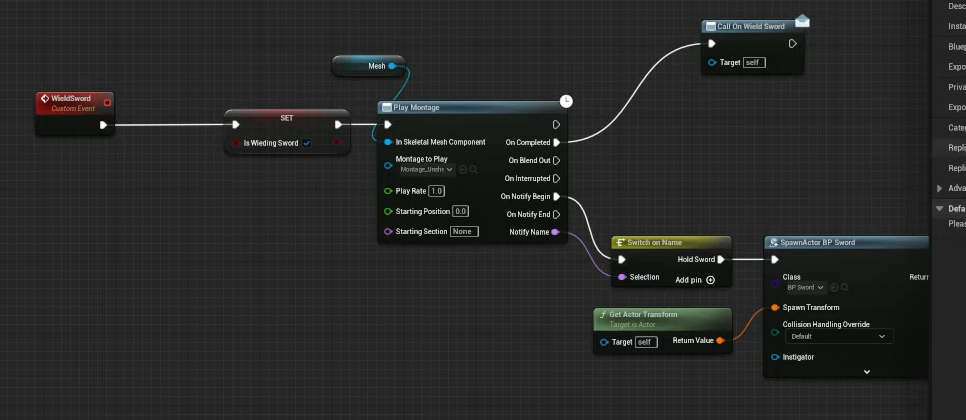Click the latent clock icon on Play Montage
This screenshot has width=966, height=420.
click(566, 101)
